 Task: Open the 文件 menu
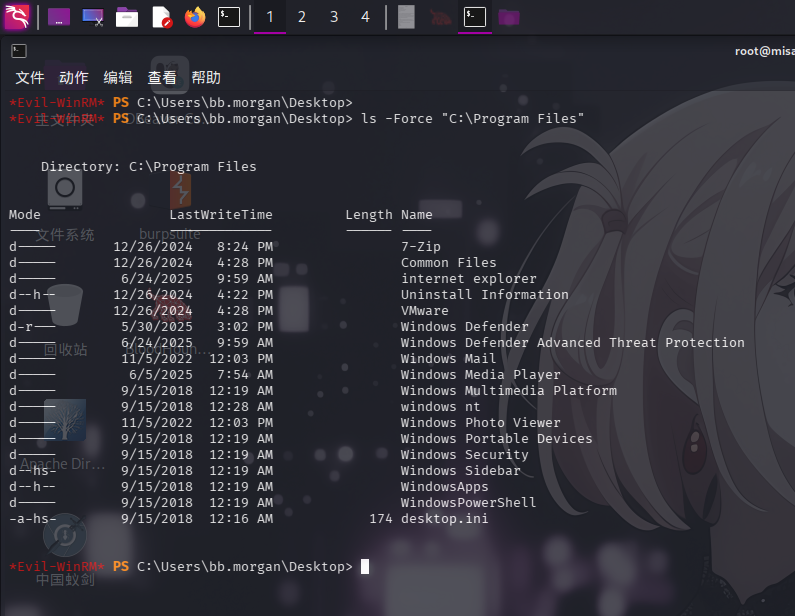pyautogui.click(x=30, y=78)
